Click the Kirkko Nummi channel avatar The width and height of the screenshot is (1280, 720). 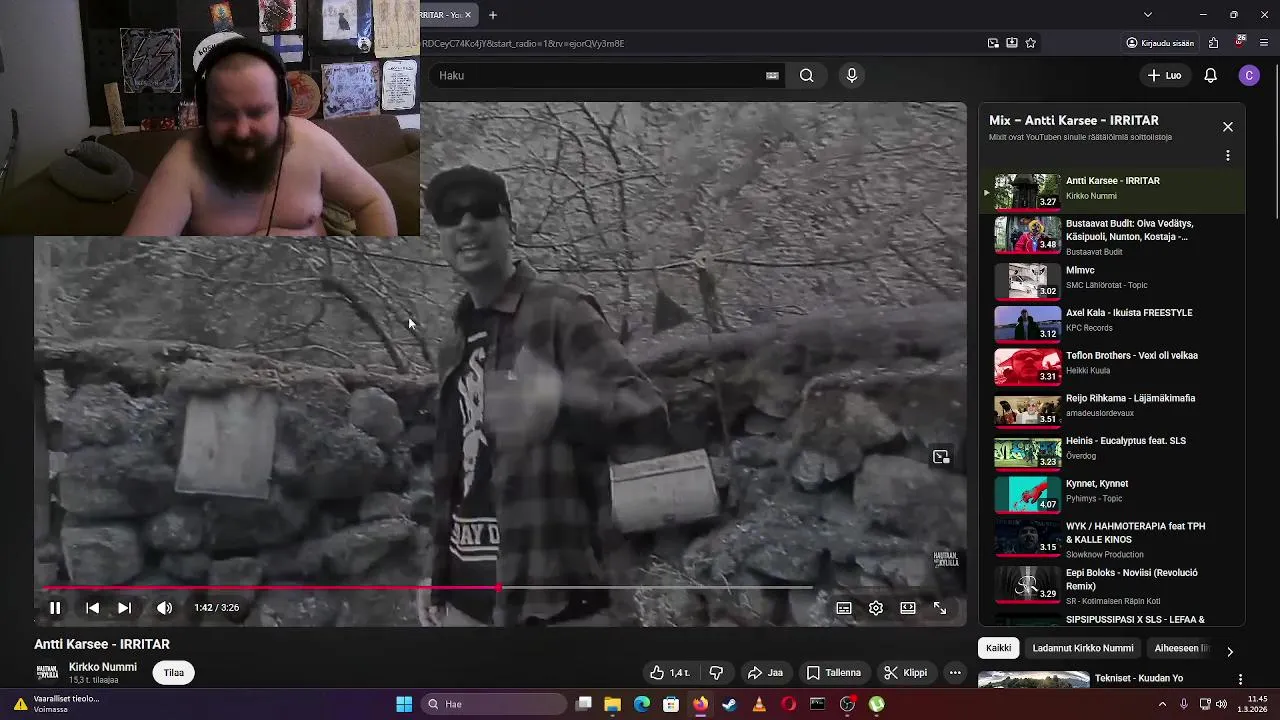click(x=47, y=673)
